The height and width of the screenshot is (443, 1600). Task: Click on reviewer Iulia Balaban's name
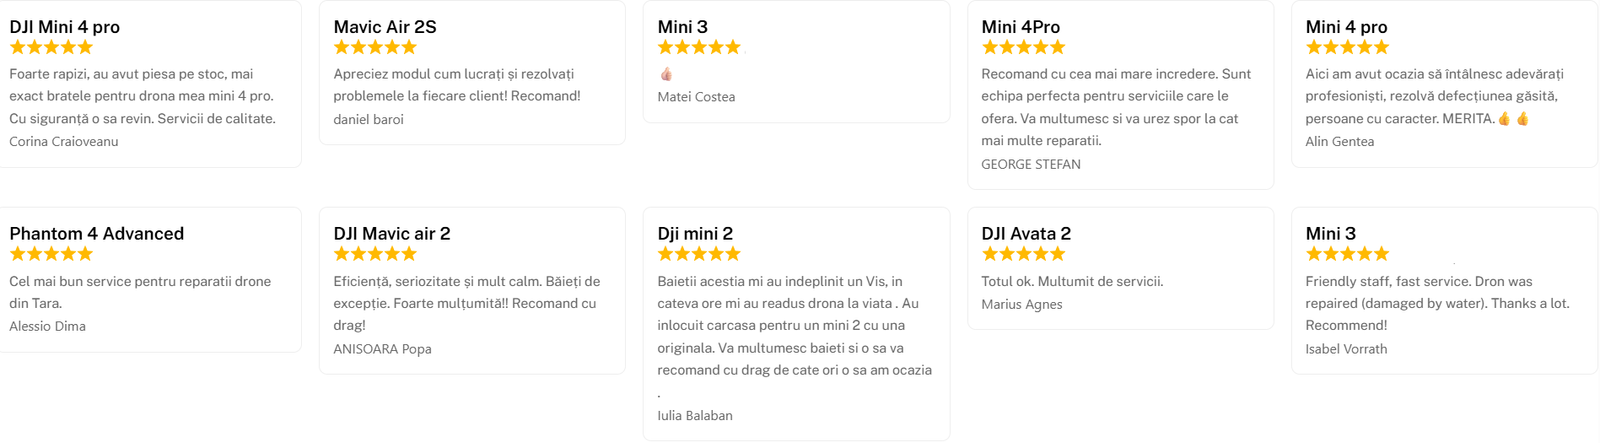click(x=695, y=415)
